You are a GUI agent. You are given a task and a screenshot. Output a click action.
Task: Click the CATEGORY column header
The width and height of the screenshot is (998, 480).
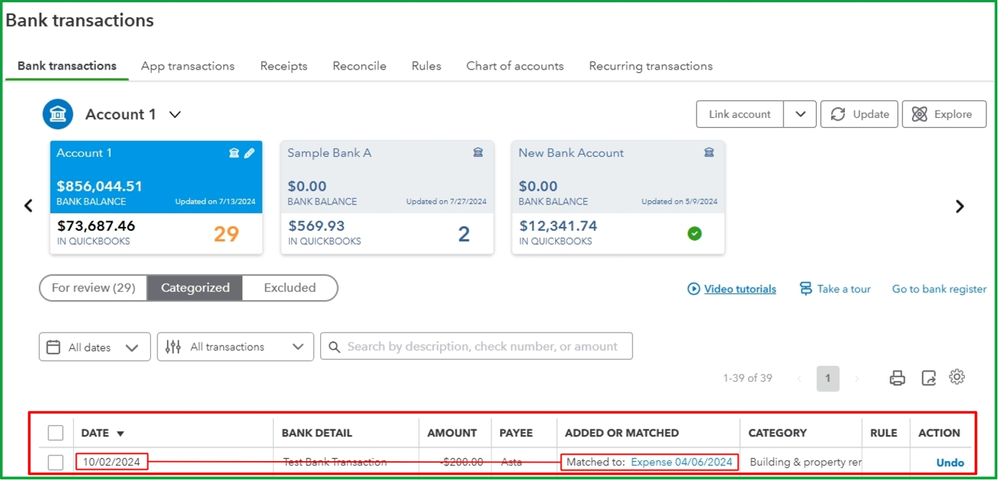[x=778, y=433]
